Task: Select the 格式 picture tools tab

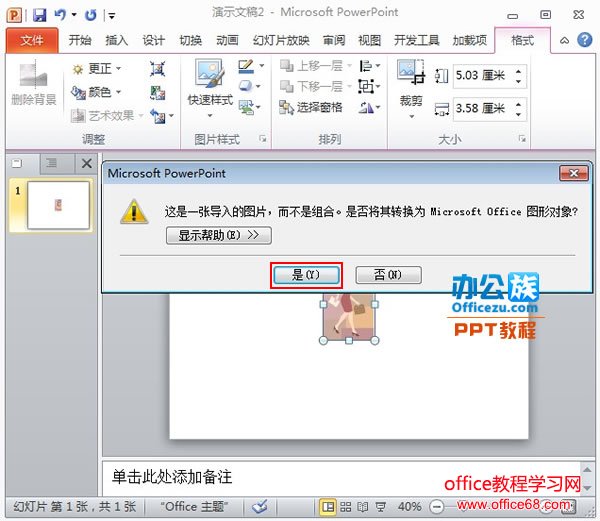Action: [x=522, y=40]
